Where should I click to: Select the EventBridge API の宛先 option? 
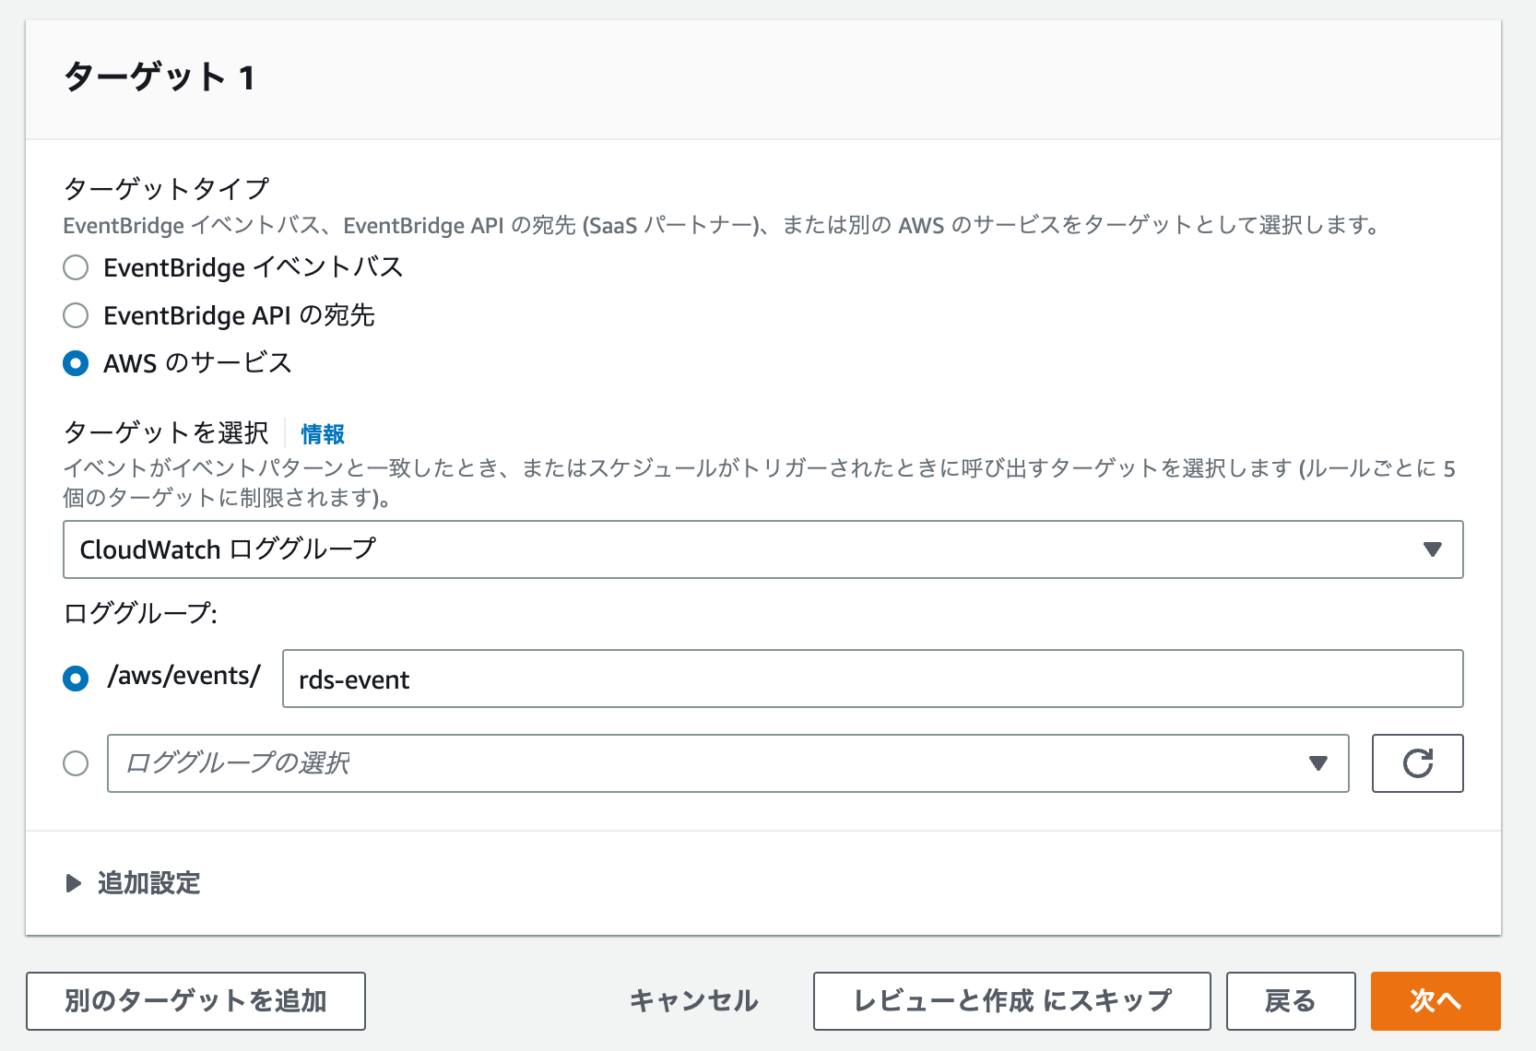coord(75,315)
